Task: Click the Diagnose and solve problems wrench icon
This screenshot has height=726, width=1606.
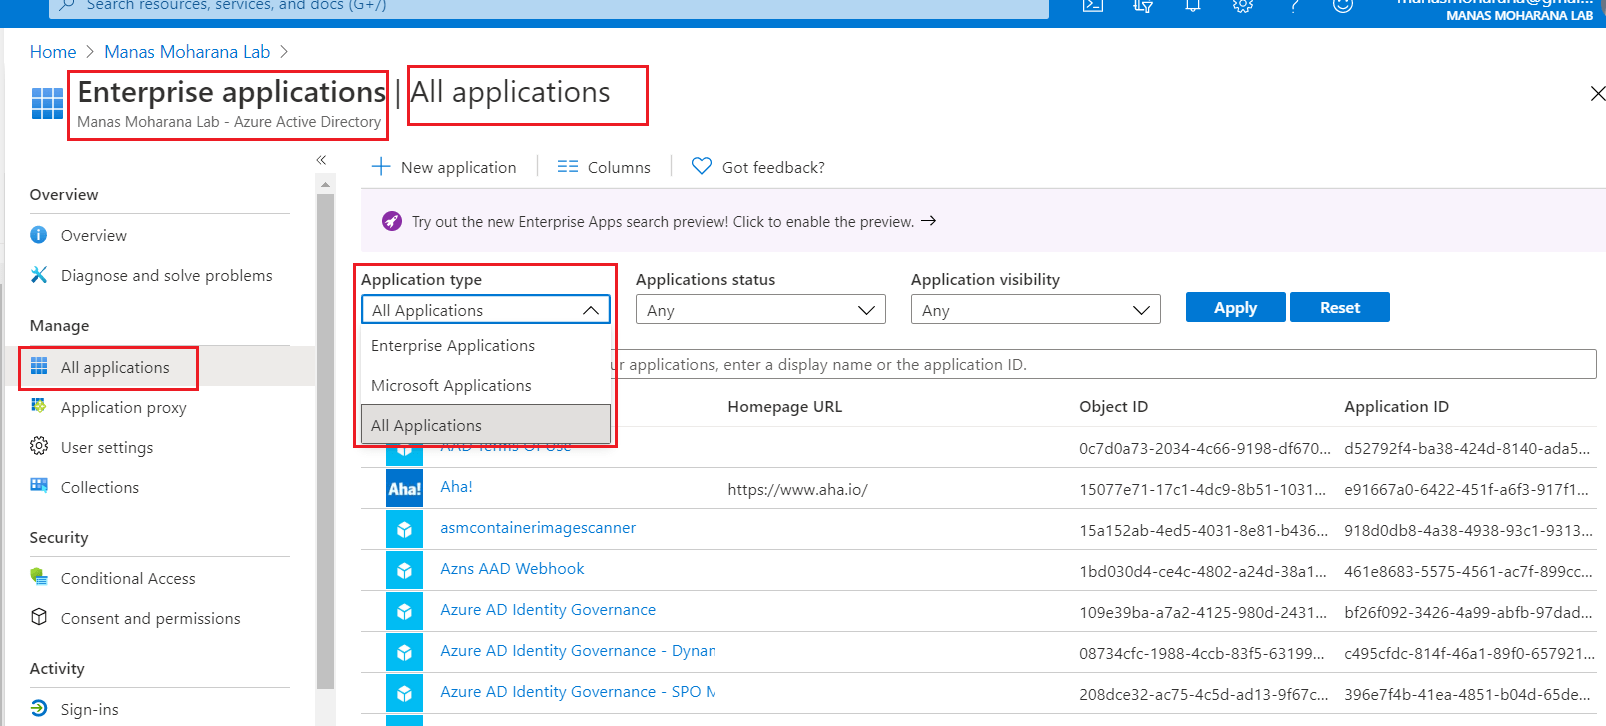Action: click(39, 275)
